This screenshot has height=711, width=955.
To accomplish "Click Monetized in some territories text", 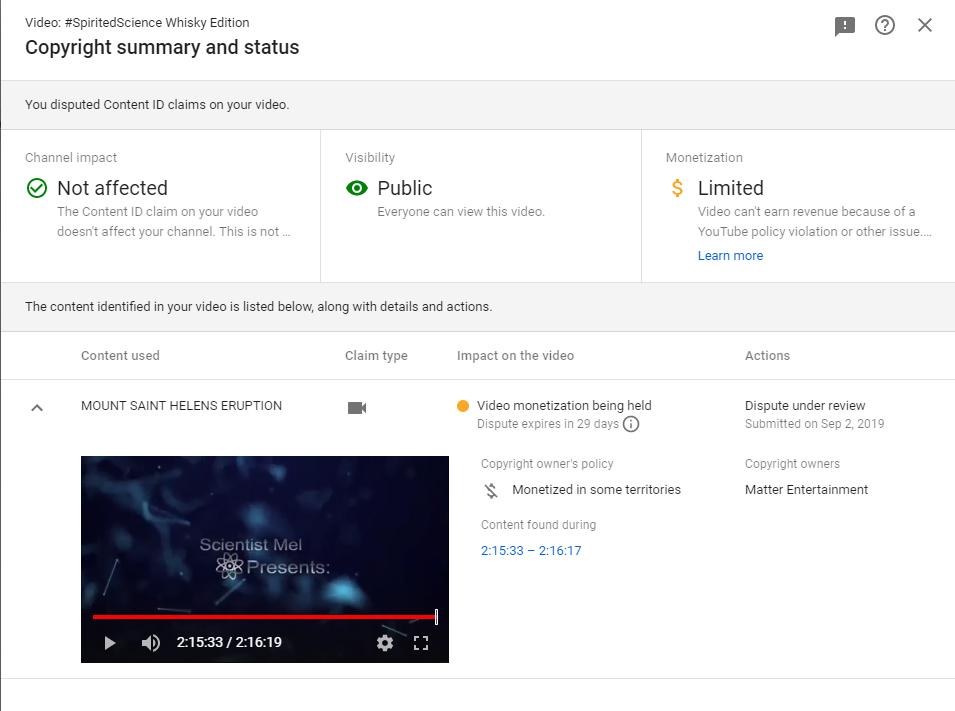I will tap(596, 489).
